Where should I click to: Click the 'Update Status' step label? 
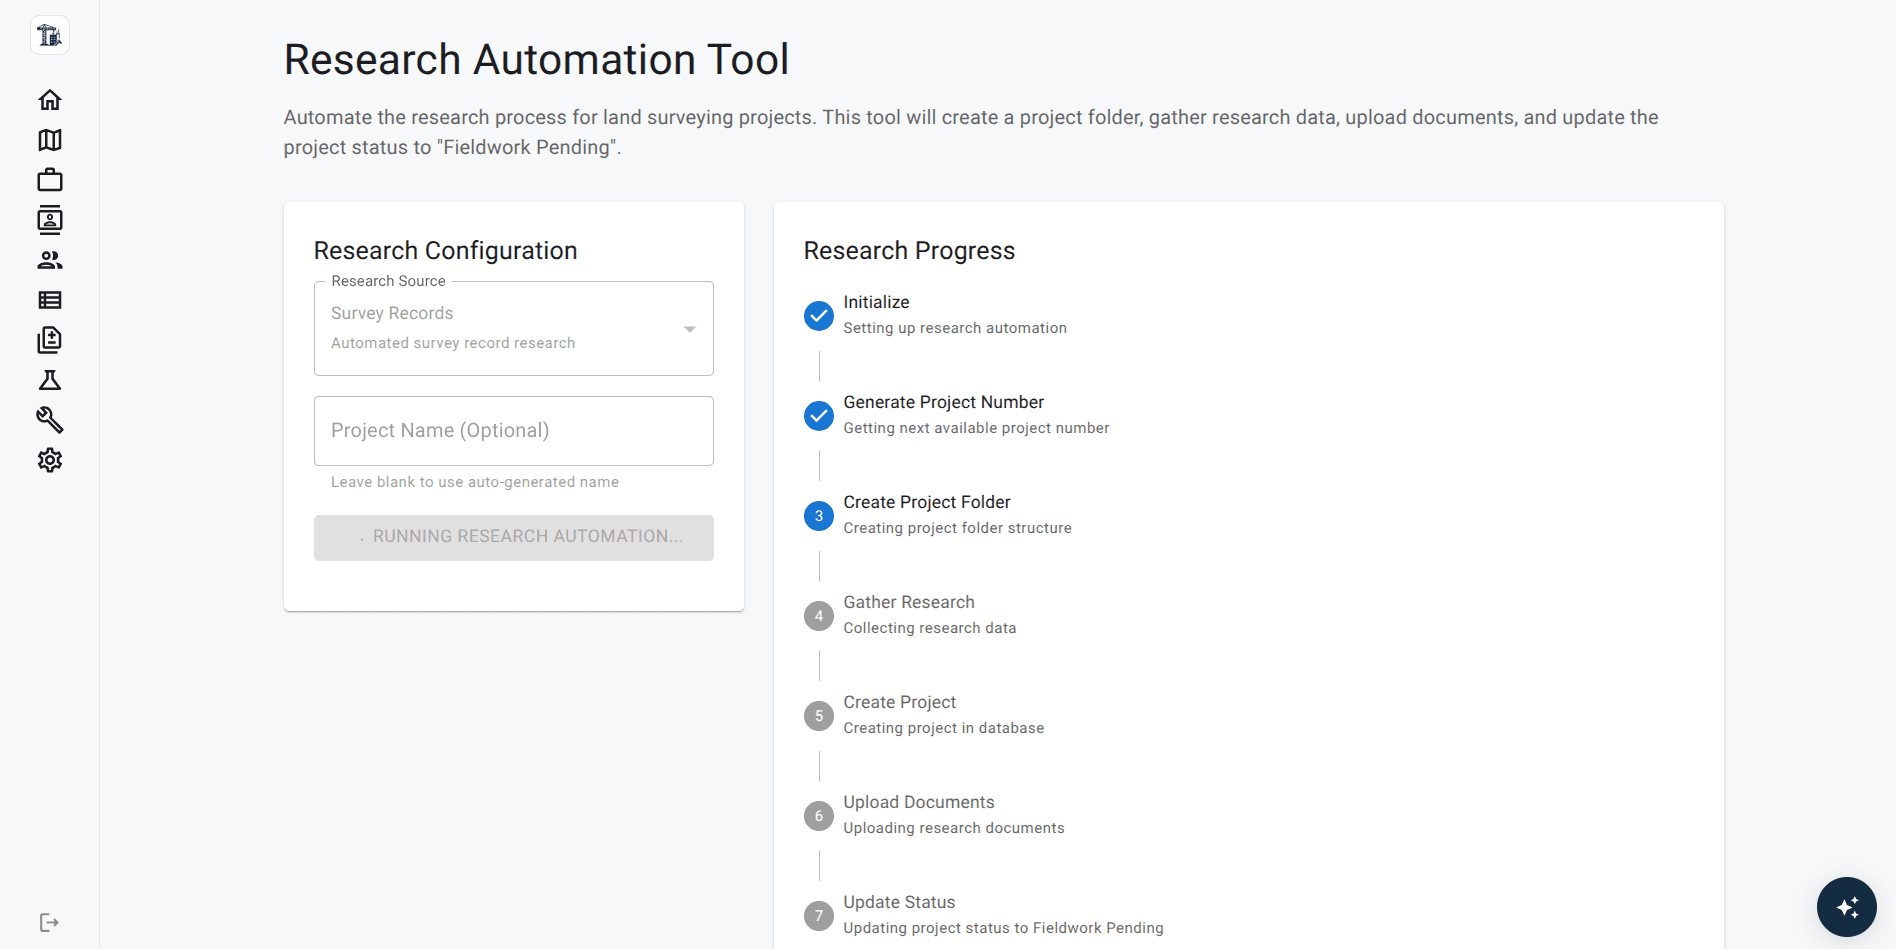click(x=899, y=902)
